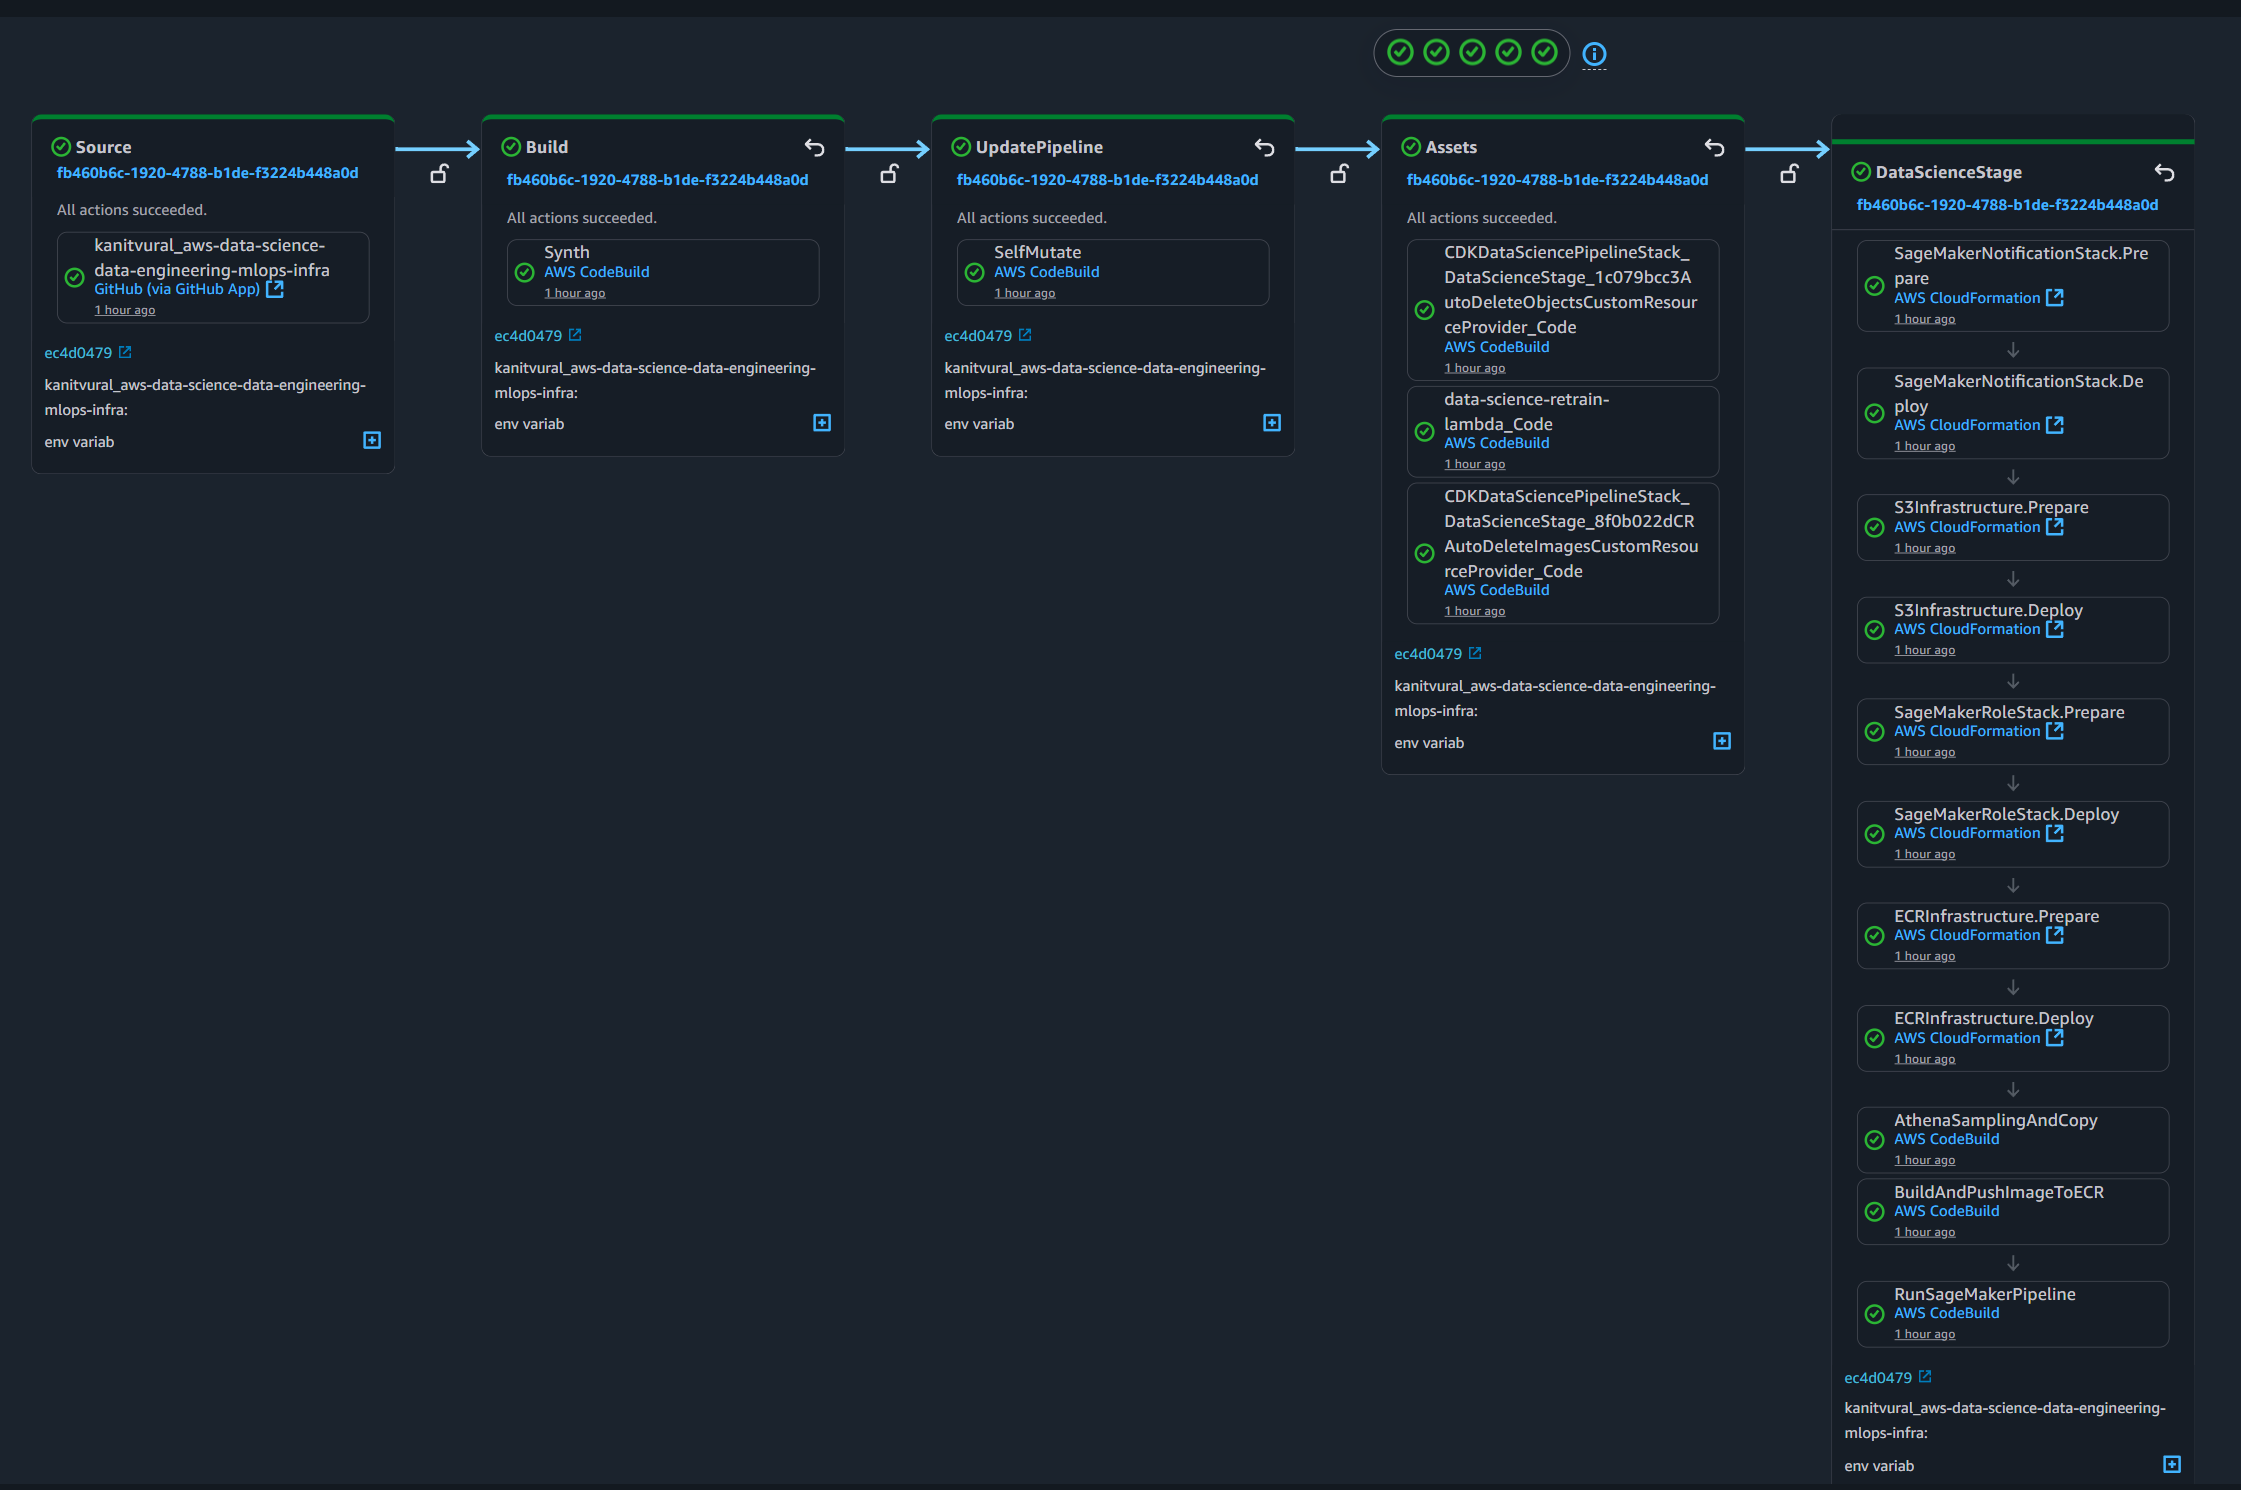Click the info icon beside the status summary
Viewport: 2241px width, 1490px height.
(1594, 54)
